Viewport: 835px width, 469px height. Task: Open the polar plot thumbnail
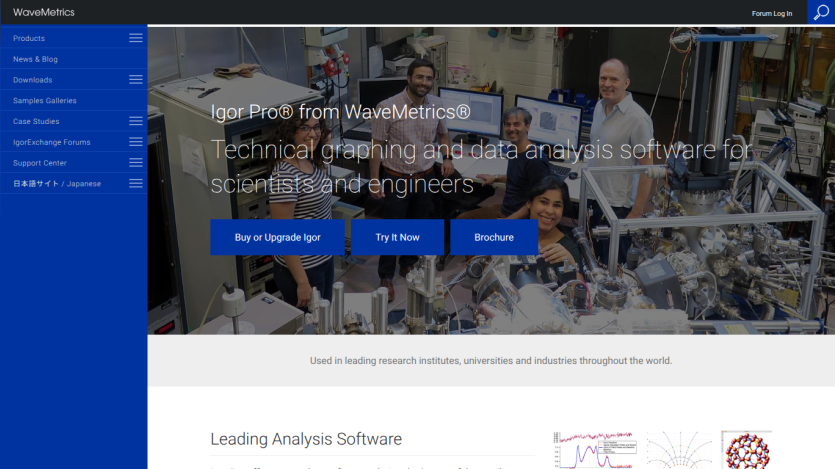click(680, 450)
